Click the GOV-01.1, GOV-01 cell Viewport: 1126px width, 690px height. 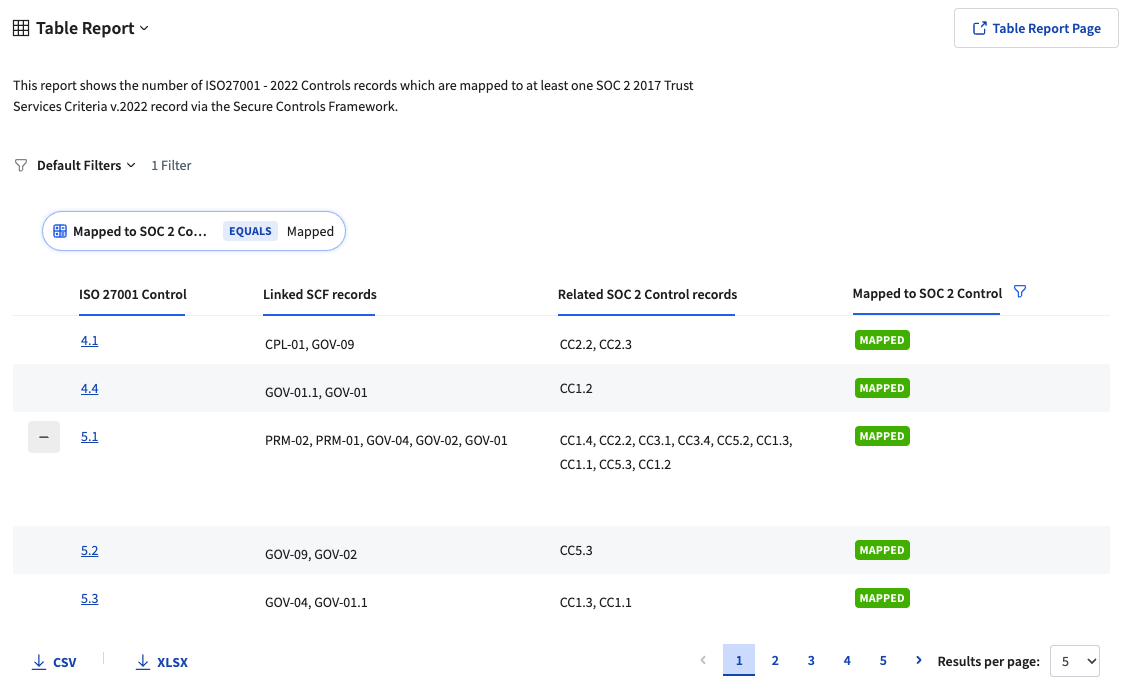(x=316, y=393)
